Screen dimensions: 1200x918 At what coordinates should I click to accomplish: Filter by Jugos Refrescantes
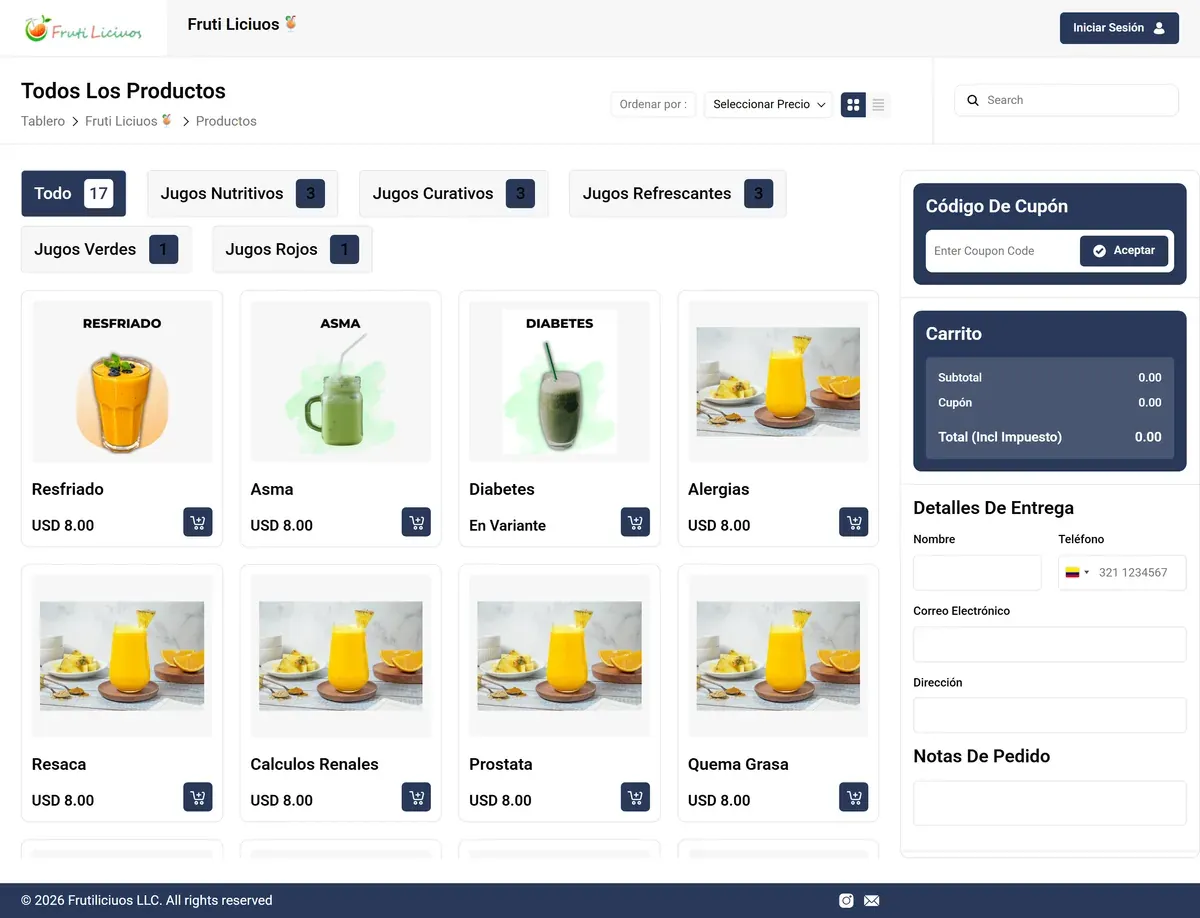678,193
